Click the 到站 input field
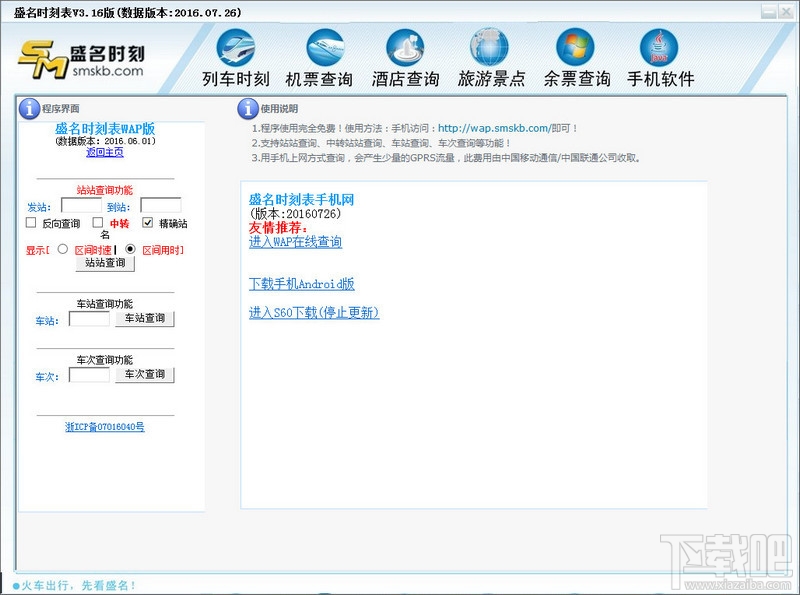The image size is (800, 595). [161, 205]
